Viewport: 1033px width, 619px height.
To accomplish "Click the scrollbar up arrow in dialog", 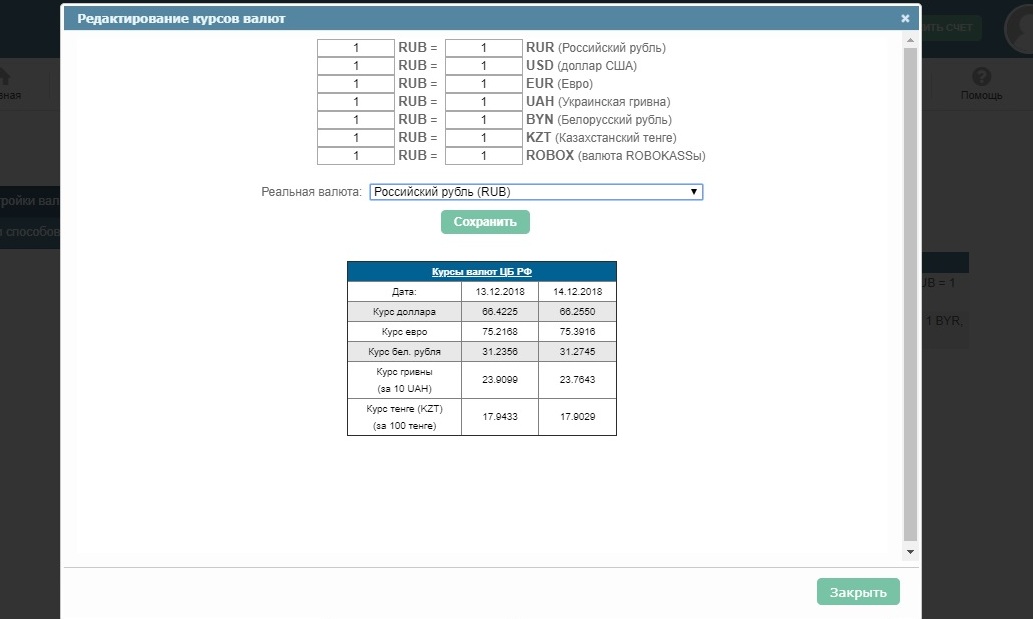I will (910, 40).
